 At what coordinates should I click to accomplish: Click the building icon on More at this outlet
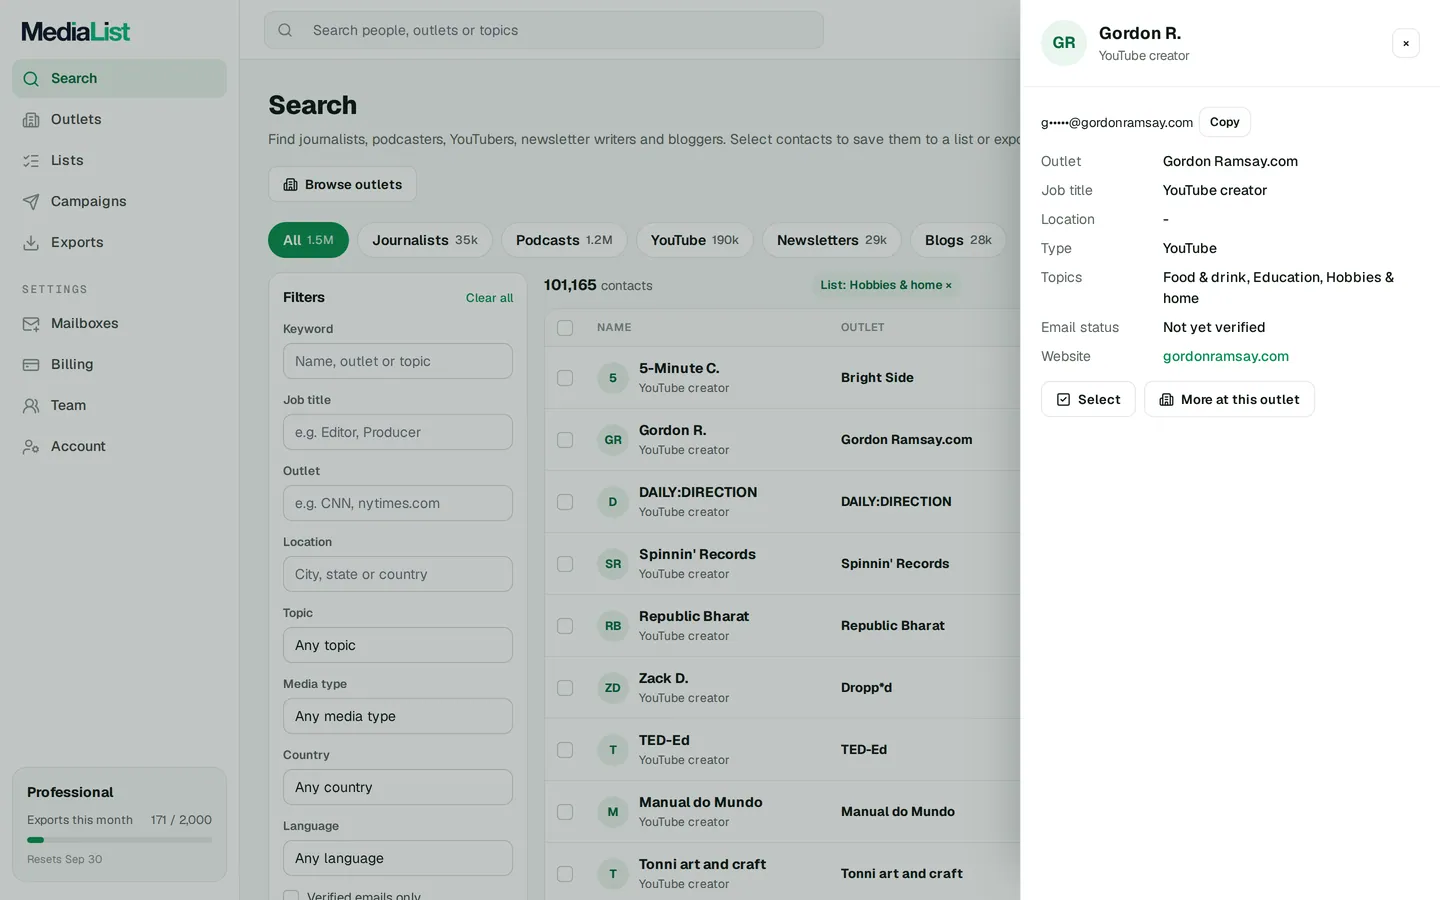pyautogui.click(x=1166, y=400)
